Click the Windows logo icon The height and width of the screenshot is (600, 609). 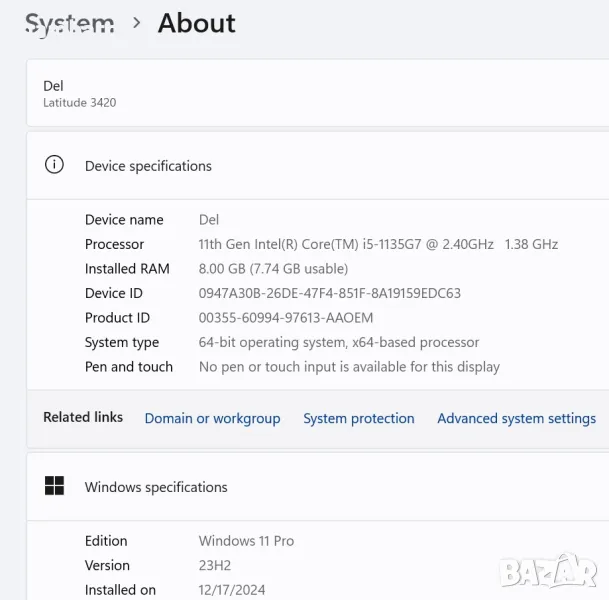pos(54,487)
